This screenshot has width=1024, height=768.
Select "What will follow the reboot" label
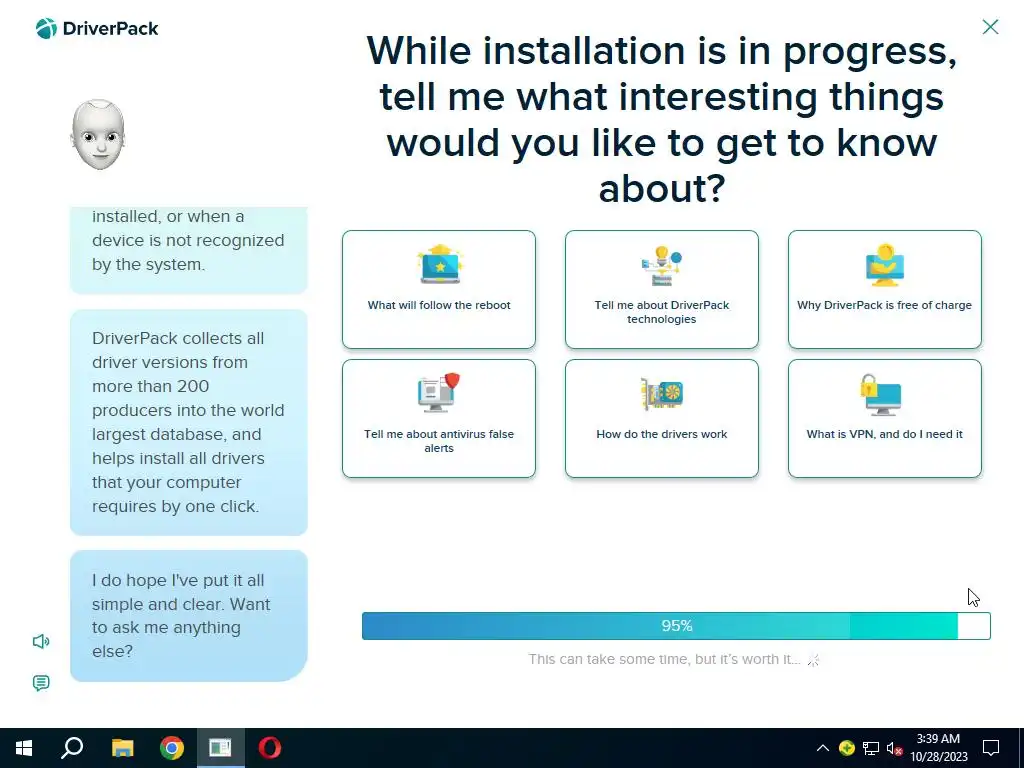click(439, 305)
